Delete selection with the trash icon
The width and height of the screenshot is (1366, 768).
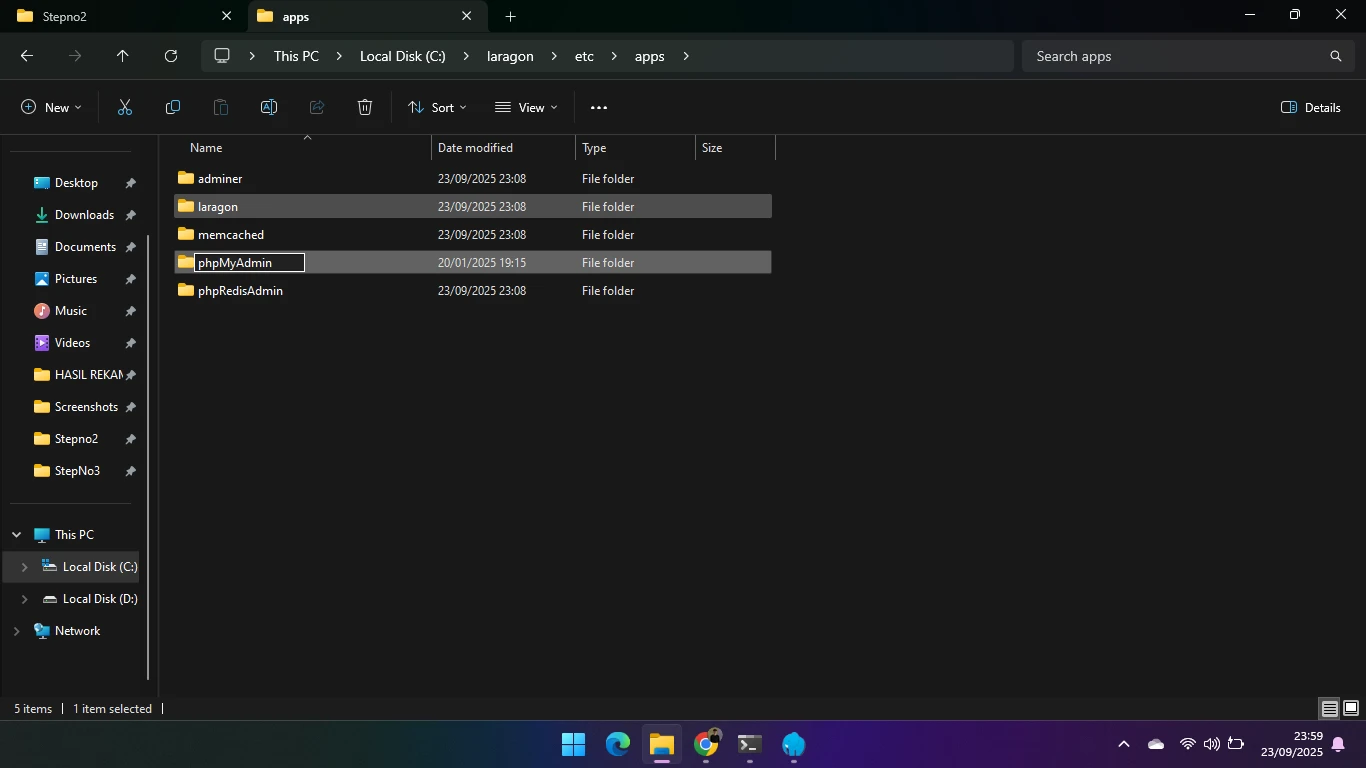[365, 107]
